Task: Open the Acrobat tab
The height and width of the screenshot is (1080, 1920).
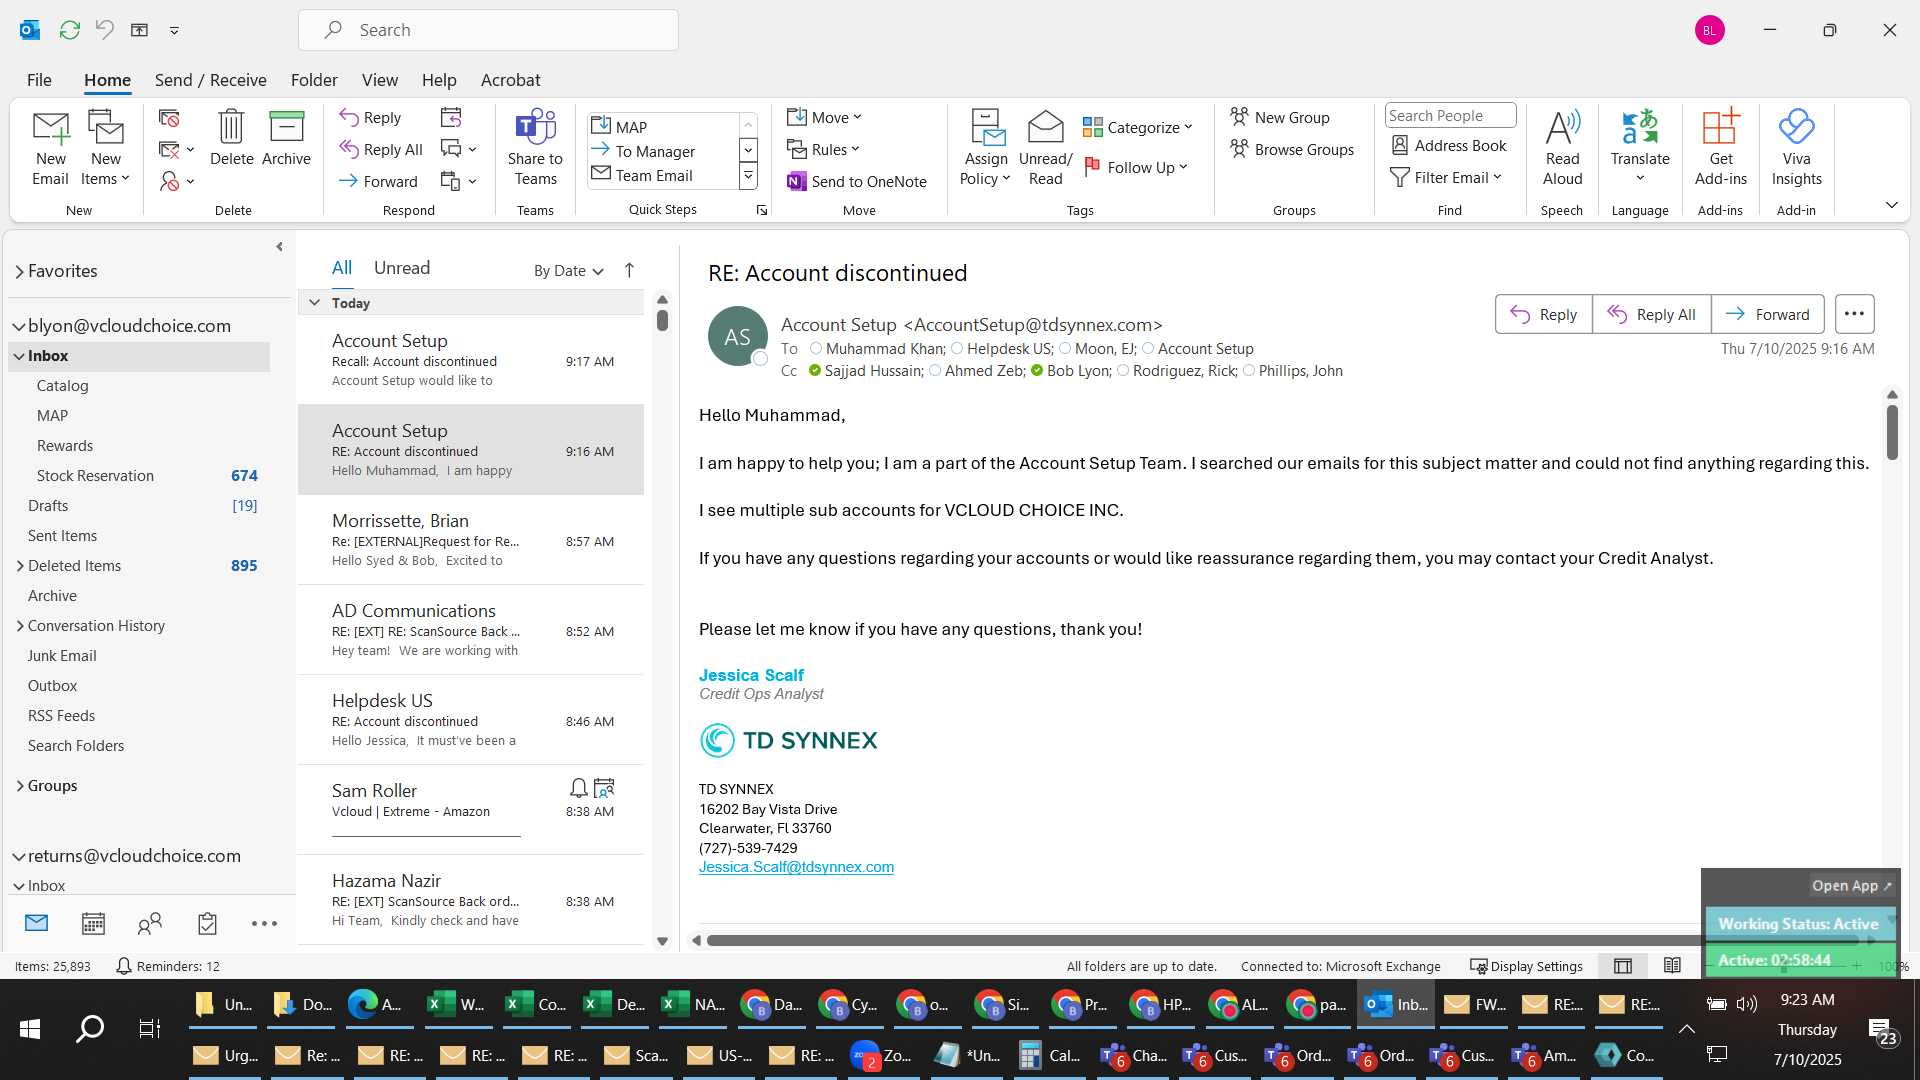Action: (510, 80)
